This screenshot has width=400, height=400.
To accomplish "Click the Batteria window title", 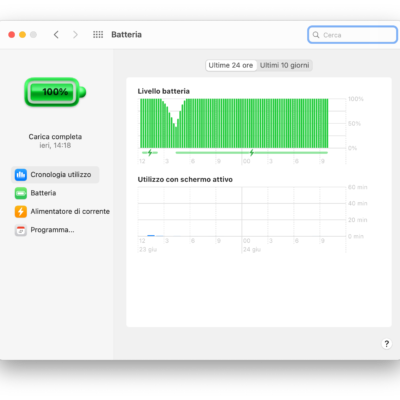I will pyautogui.click(x=126, y=35).
